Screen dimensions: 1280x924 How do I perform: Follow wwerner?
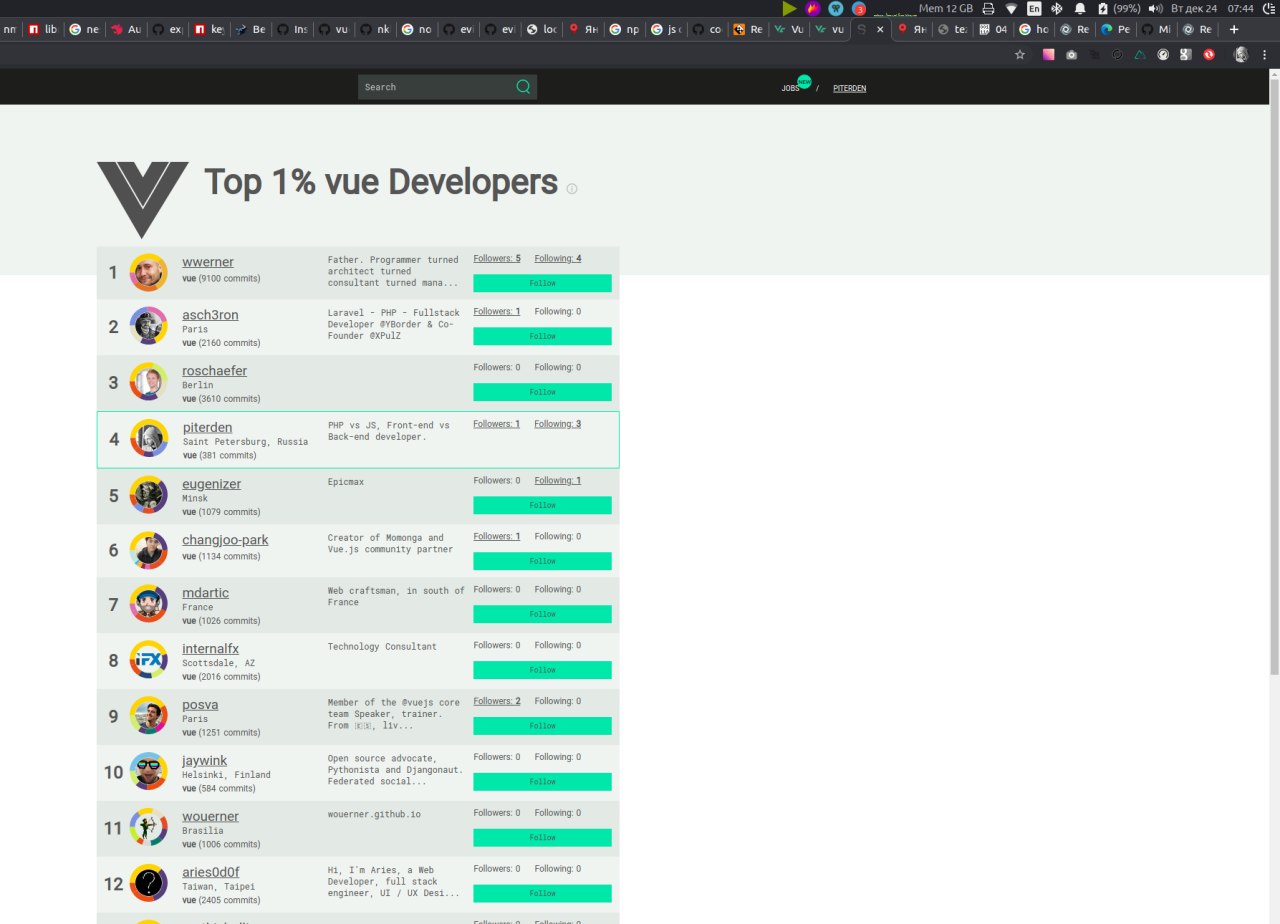pyautogui.click(x=542, y=283)
